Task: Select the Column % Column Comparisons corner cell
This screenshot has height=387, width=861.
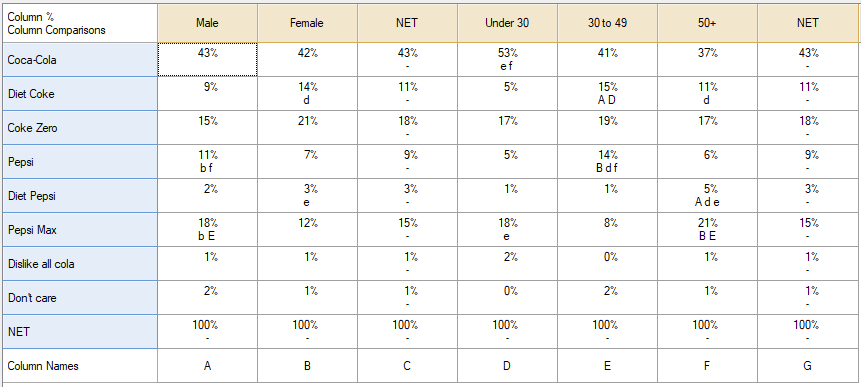Action: click(x=80, y=23)
